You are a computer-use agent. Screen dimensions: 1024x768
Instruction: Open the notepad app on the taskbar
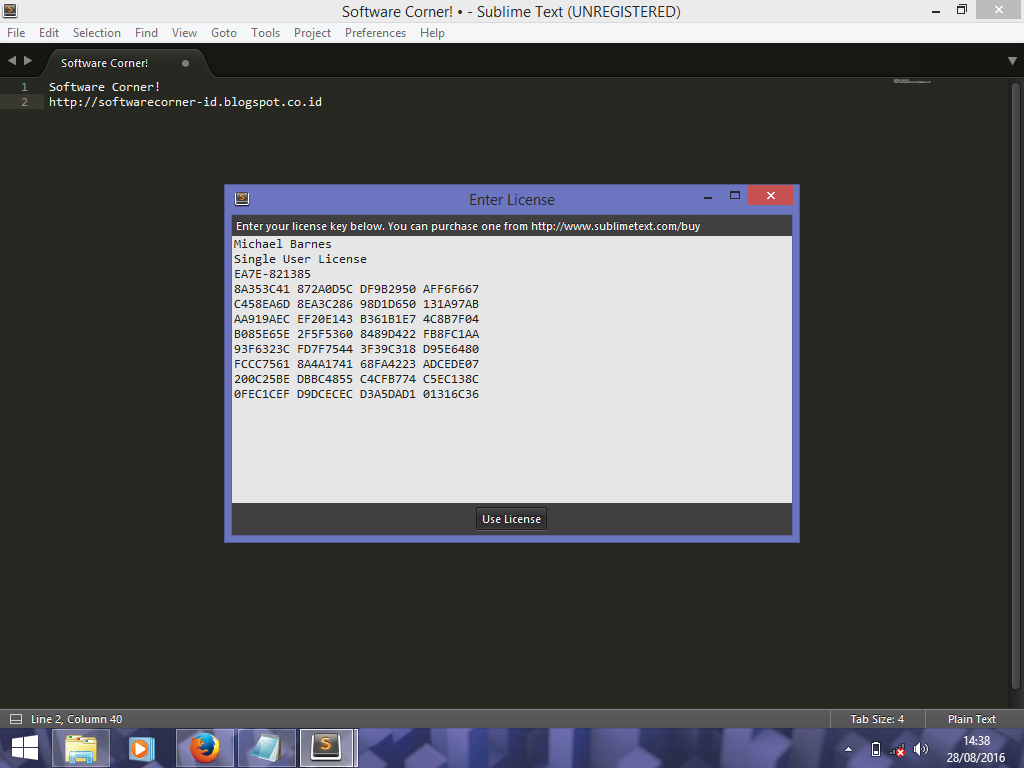(266, 748)
